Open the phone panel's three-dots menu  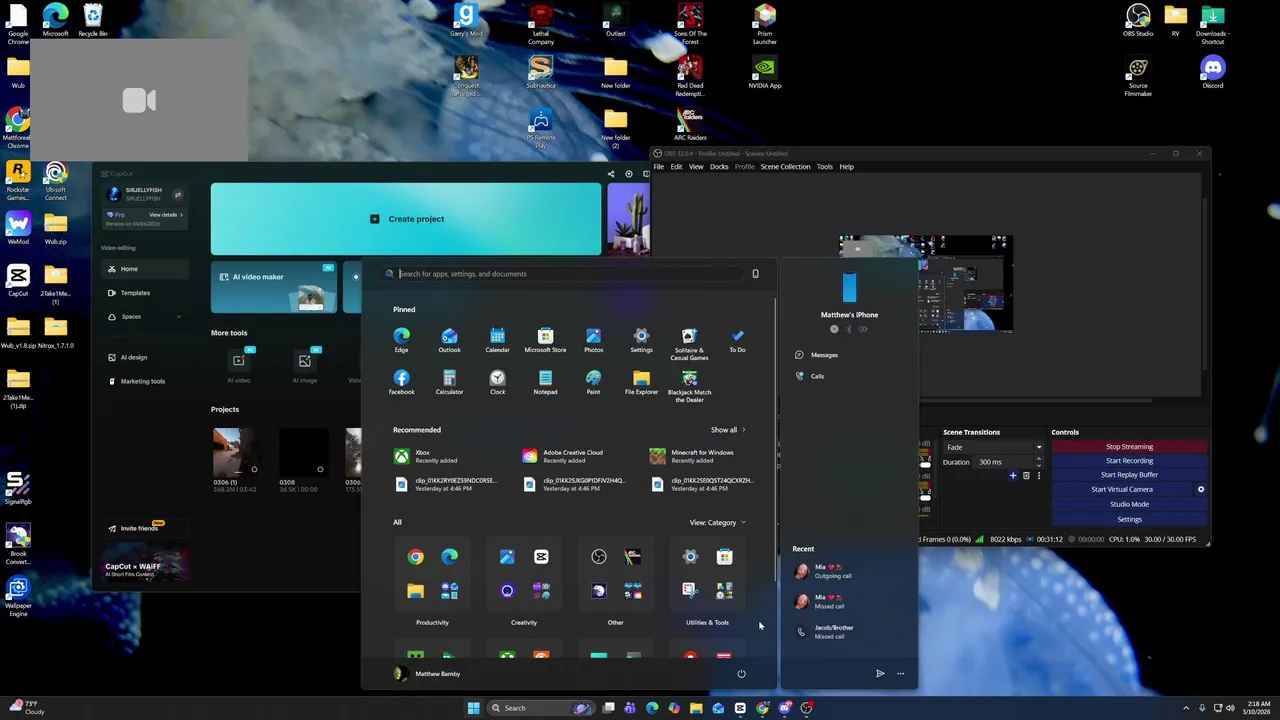(x=900, y=673)
